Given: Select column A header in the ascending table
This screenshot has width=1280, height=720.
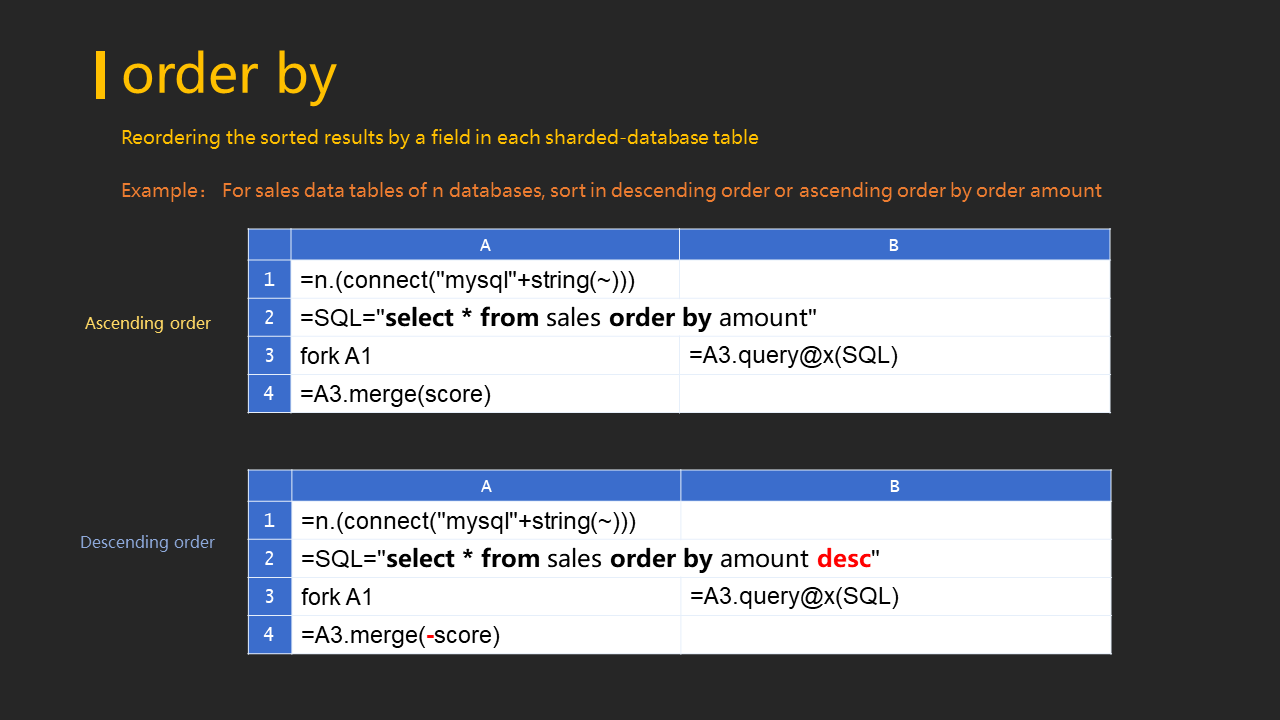Looking at the screenshot, I should [x=485, y=245].
